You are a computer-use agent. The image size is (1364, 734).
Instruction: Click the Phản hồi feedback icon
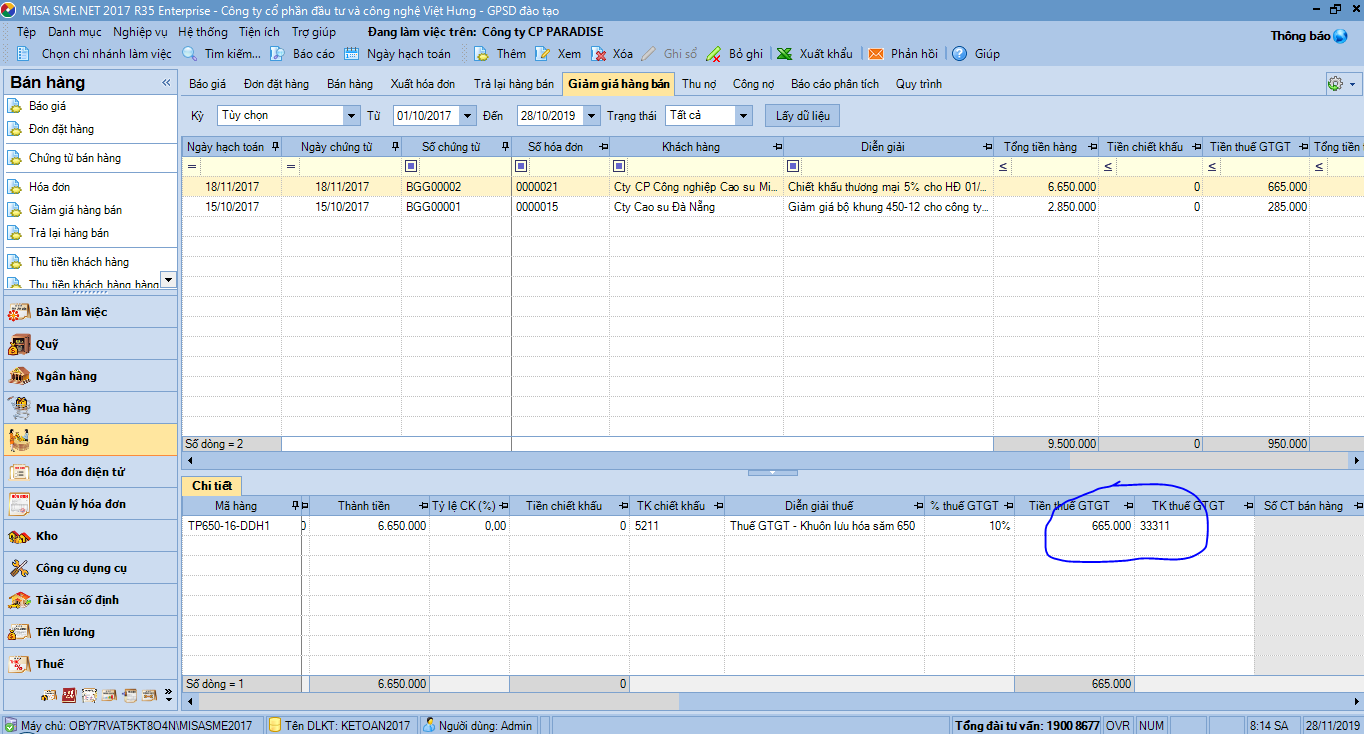876,54
